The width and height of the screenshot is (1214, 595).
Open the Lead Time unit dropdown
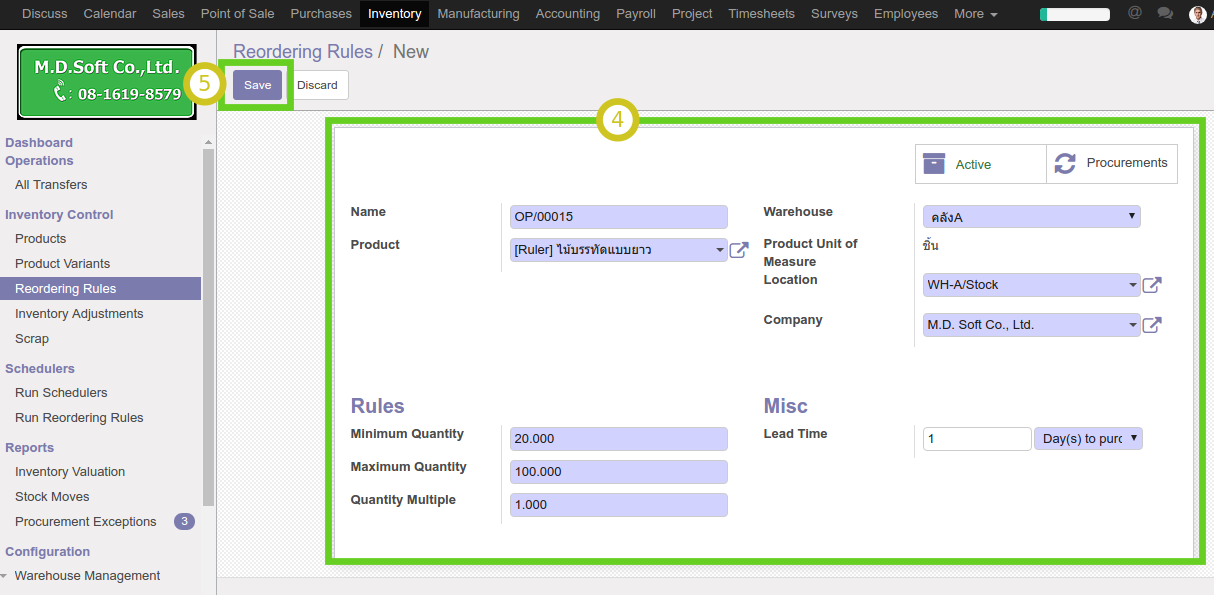point(1088,439)
